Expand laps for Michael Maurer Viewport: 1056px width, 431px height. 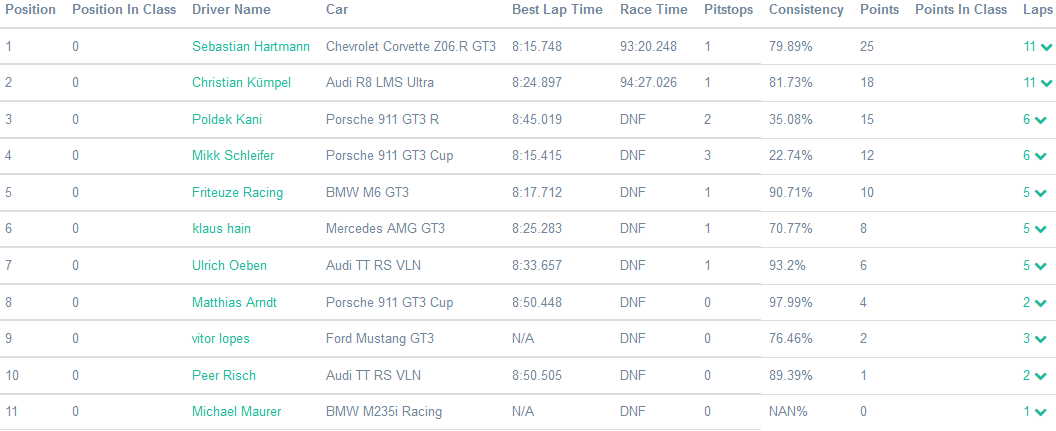(x=1041, y=412)
